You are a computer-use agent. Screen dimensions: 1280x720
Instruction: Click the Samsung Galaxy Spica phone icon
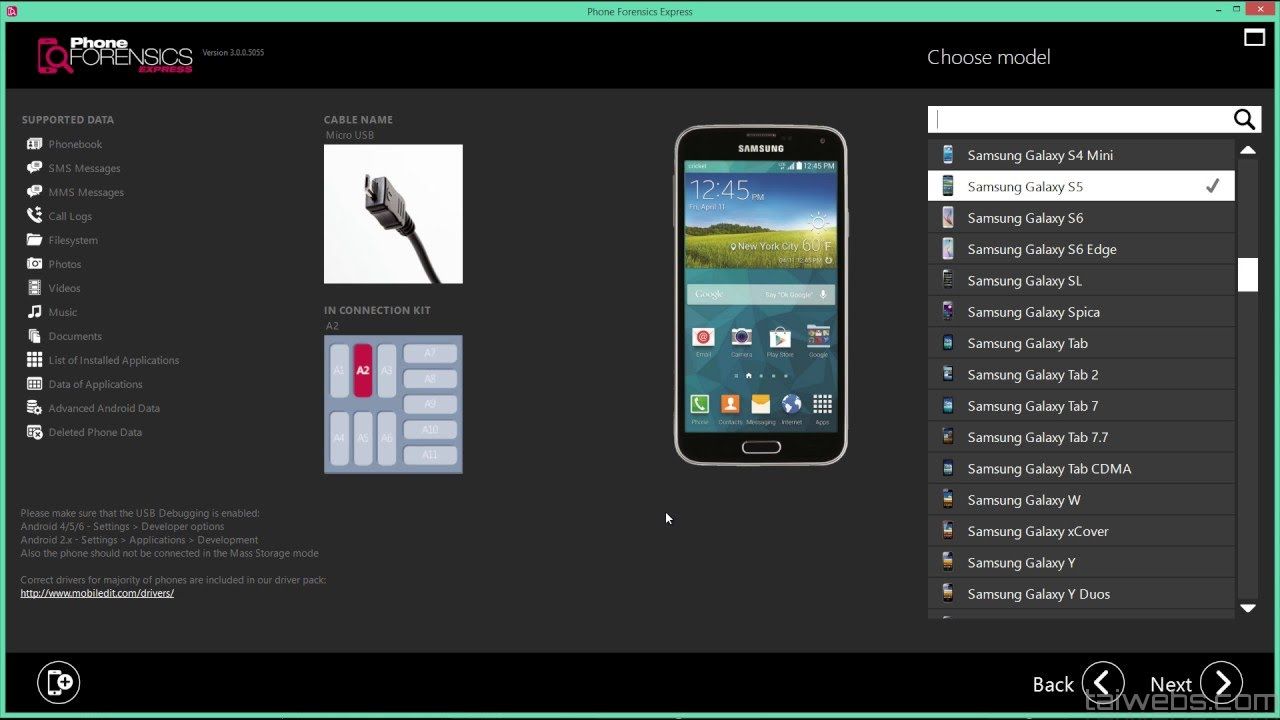pyautogui.click(x=947, y=312)
